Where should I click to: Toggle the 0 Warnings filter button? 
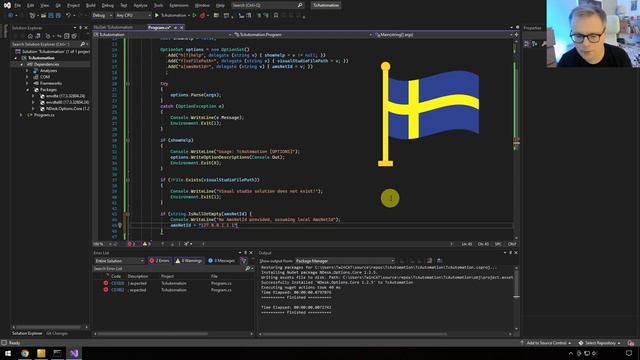[x=189, y=261]
